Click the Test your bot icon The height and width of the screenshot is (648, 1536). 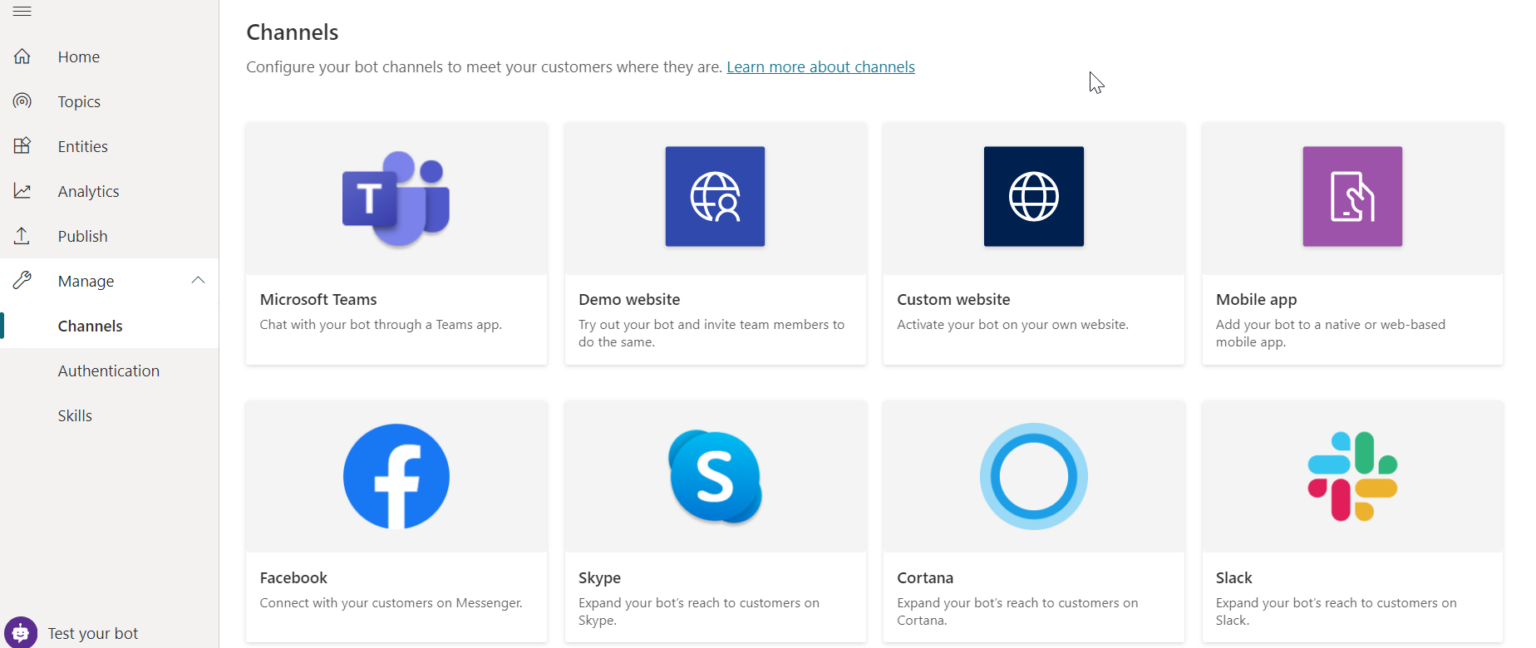pyautogui.click(x=20, y=633)
